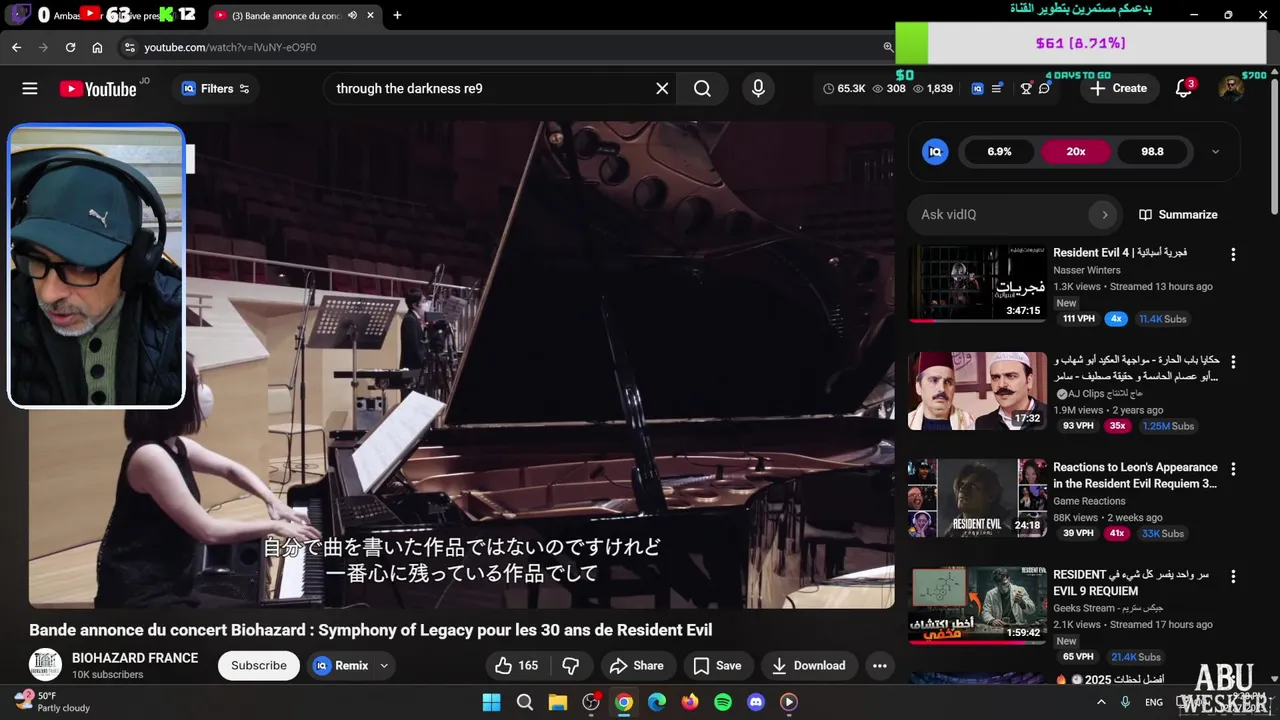Open Resident Evil 9 Requiem stream thumbnail
The height and width of the screenshot is (720, 1280).
coord(977,606)
